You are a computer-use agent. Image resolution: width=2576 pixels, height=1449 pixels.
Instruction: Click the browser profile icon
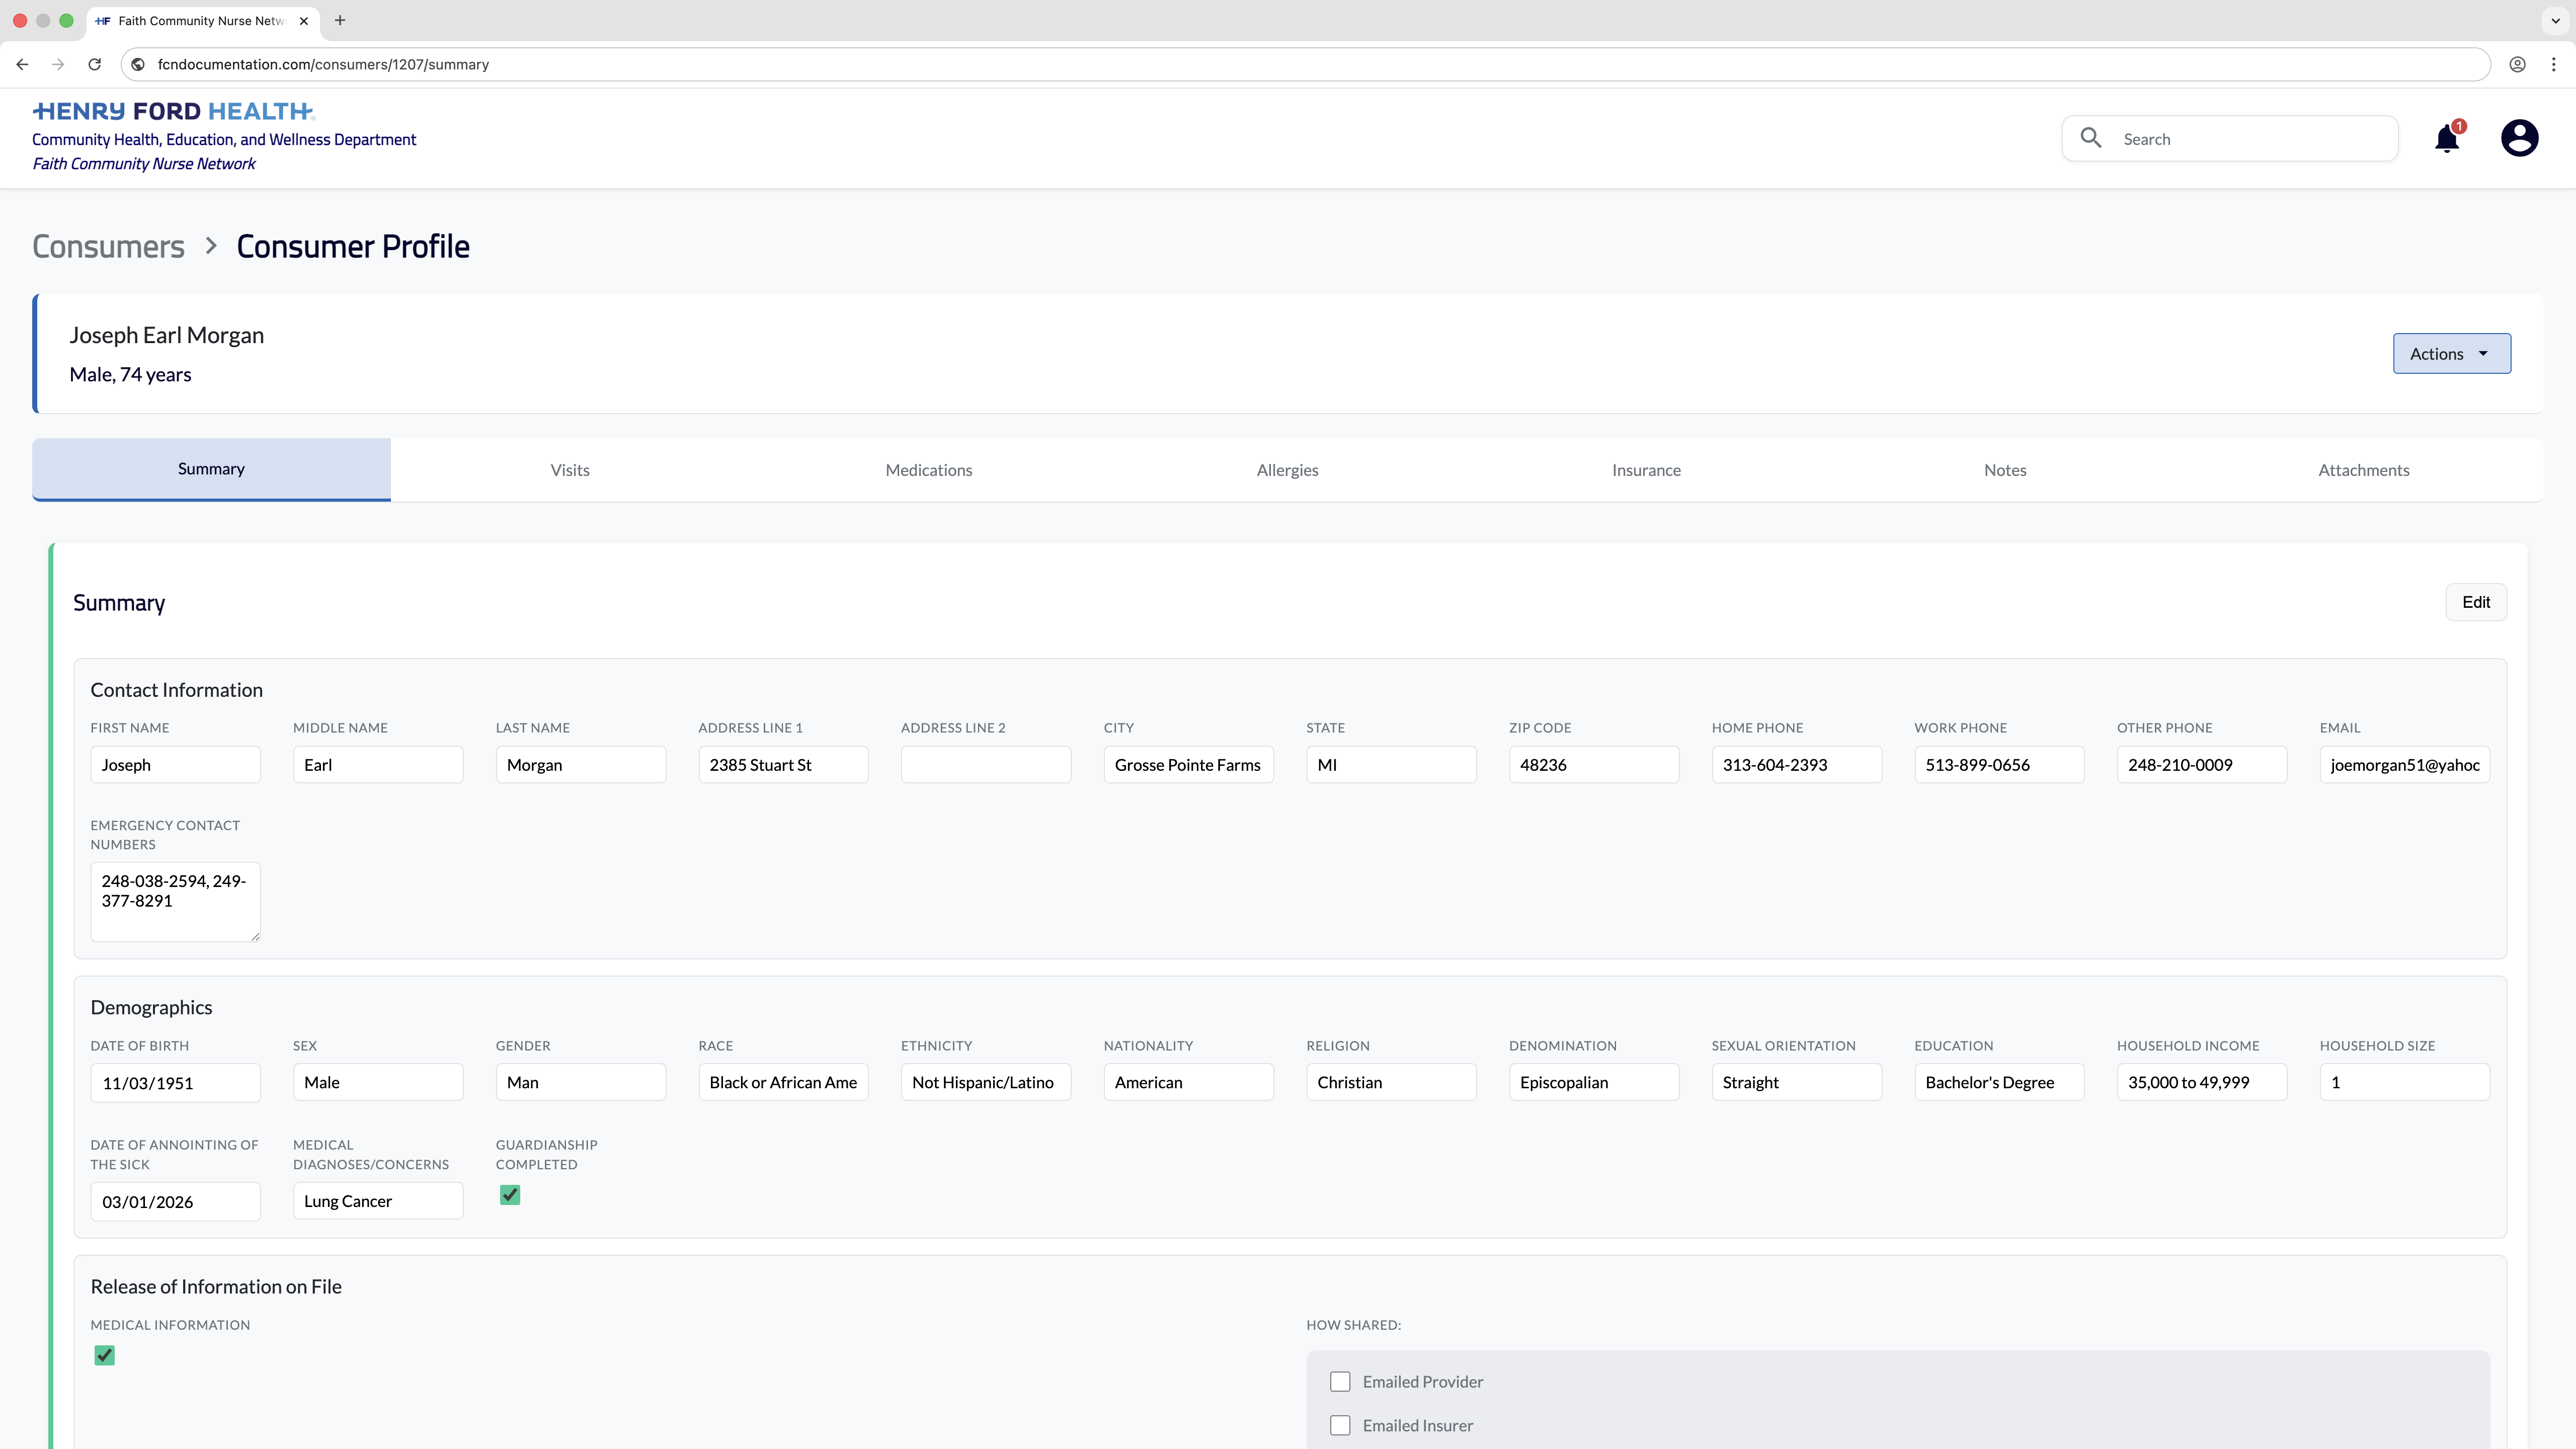(x=2517, y=64)
